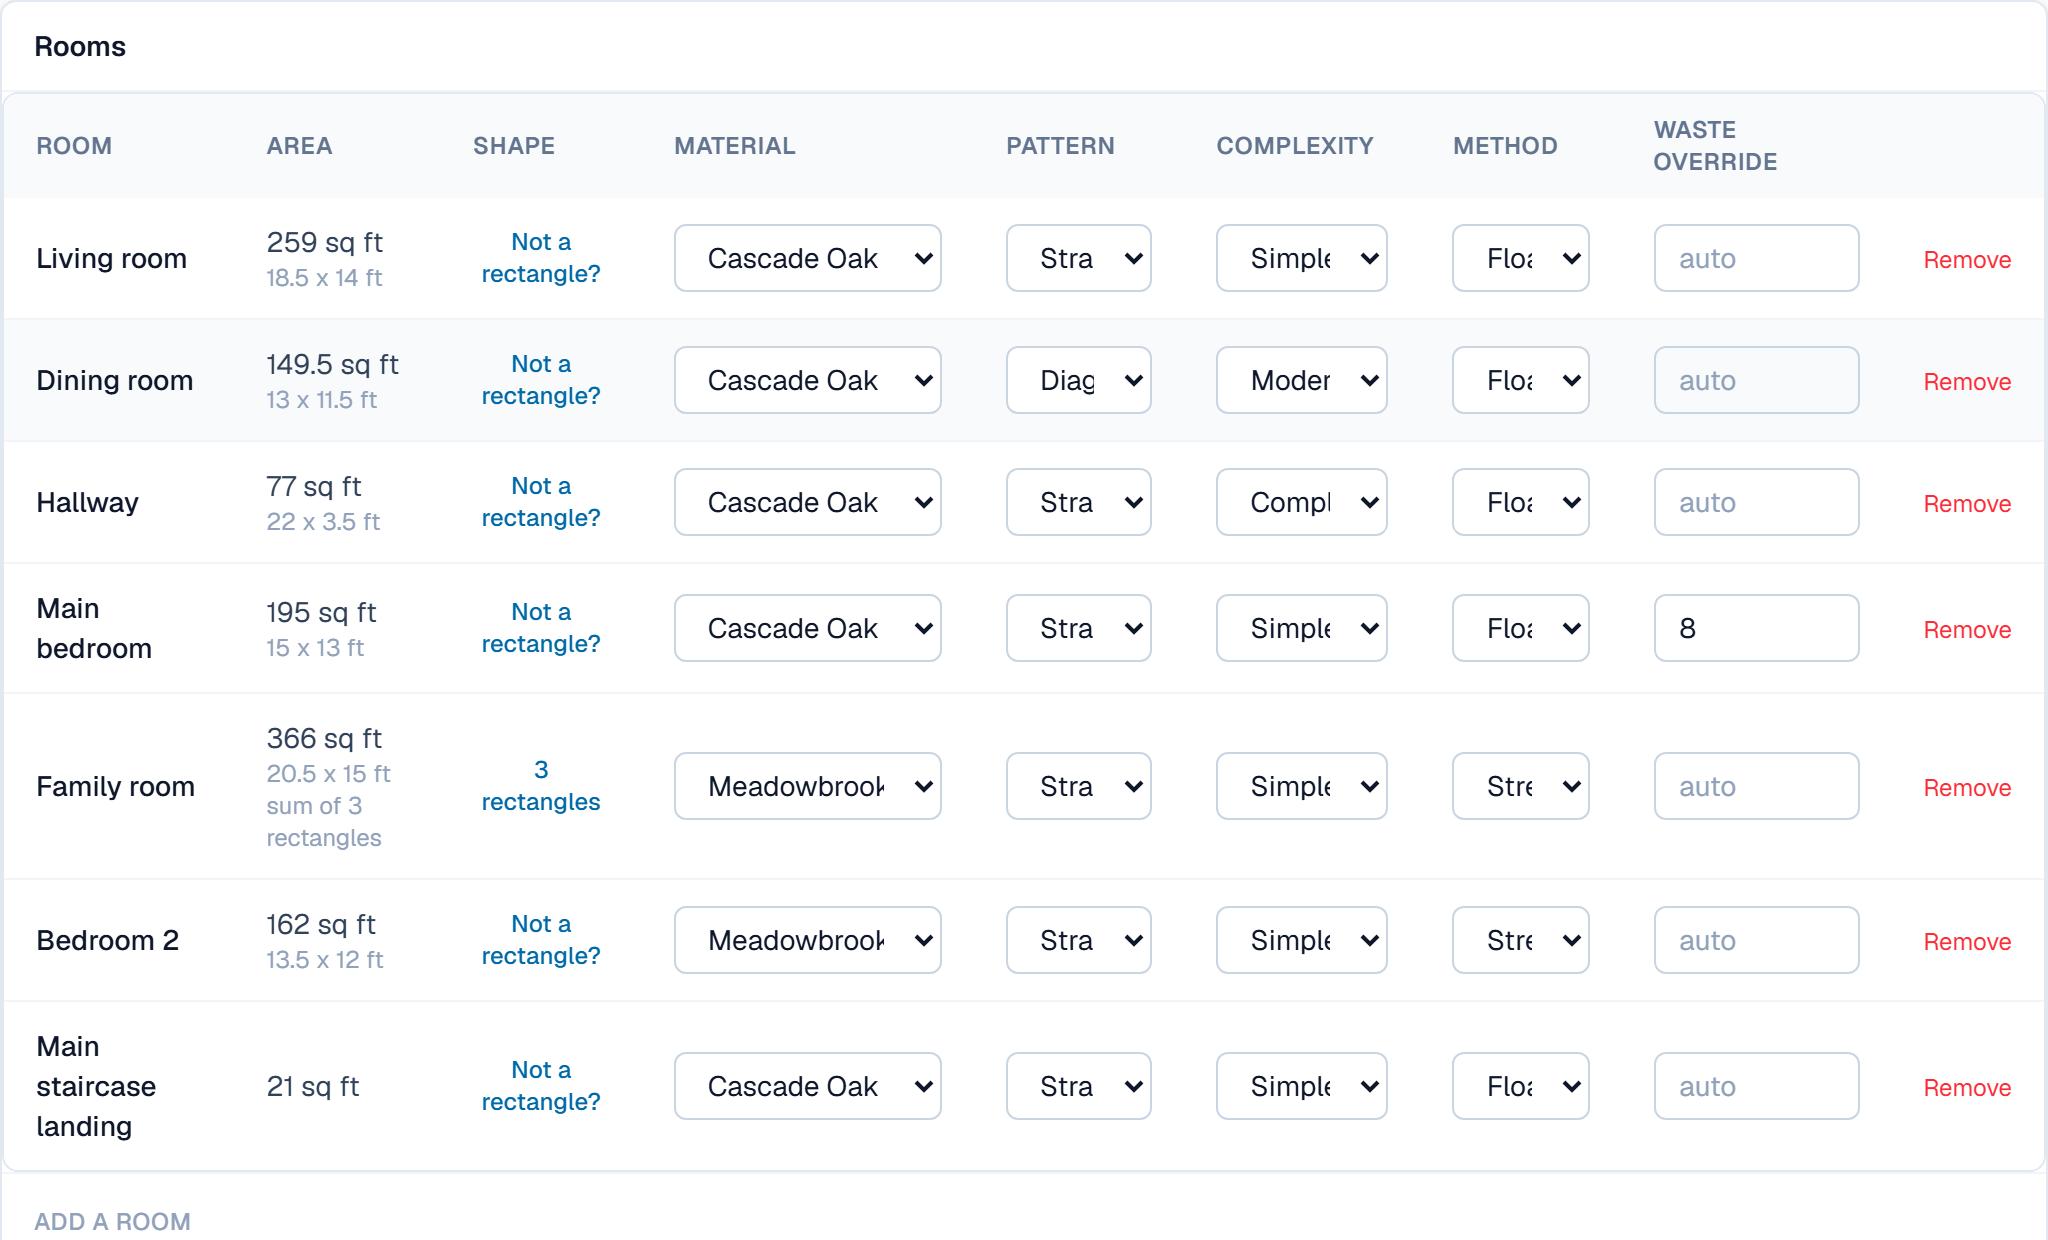Remove the Bedroom 2 row
This screenshot has height=1240, width=2048.
(x=1967, y=942)
